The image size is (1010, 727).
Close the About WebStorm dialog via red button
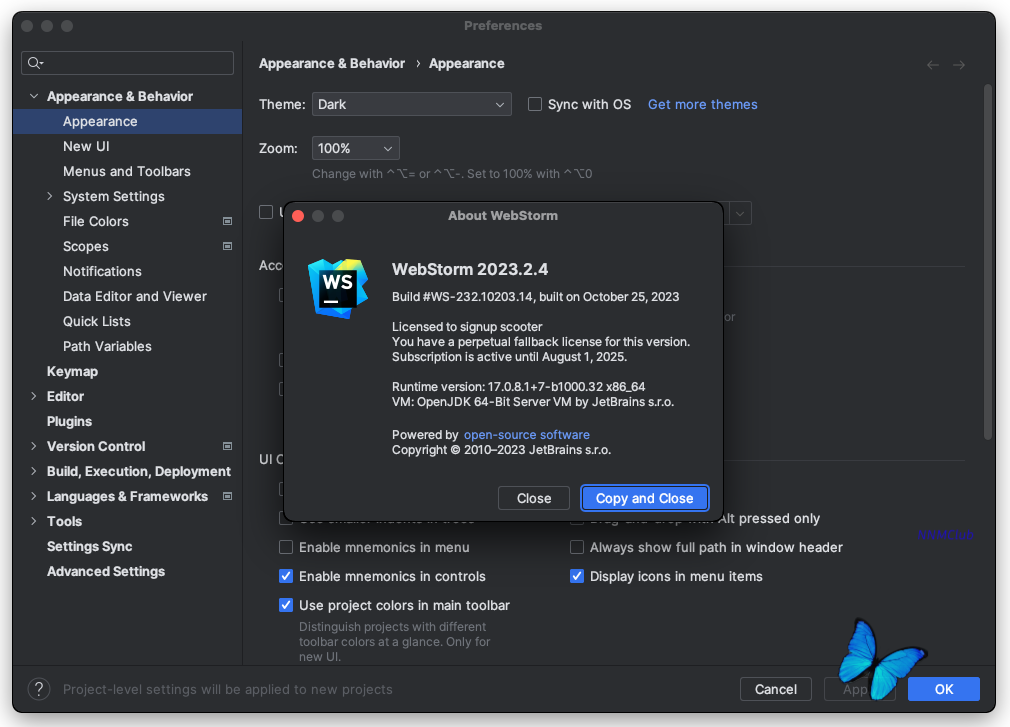(298, 216)
